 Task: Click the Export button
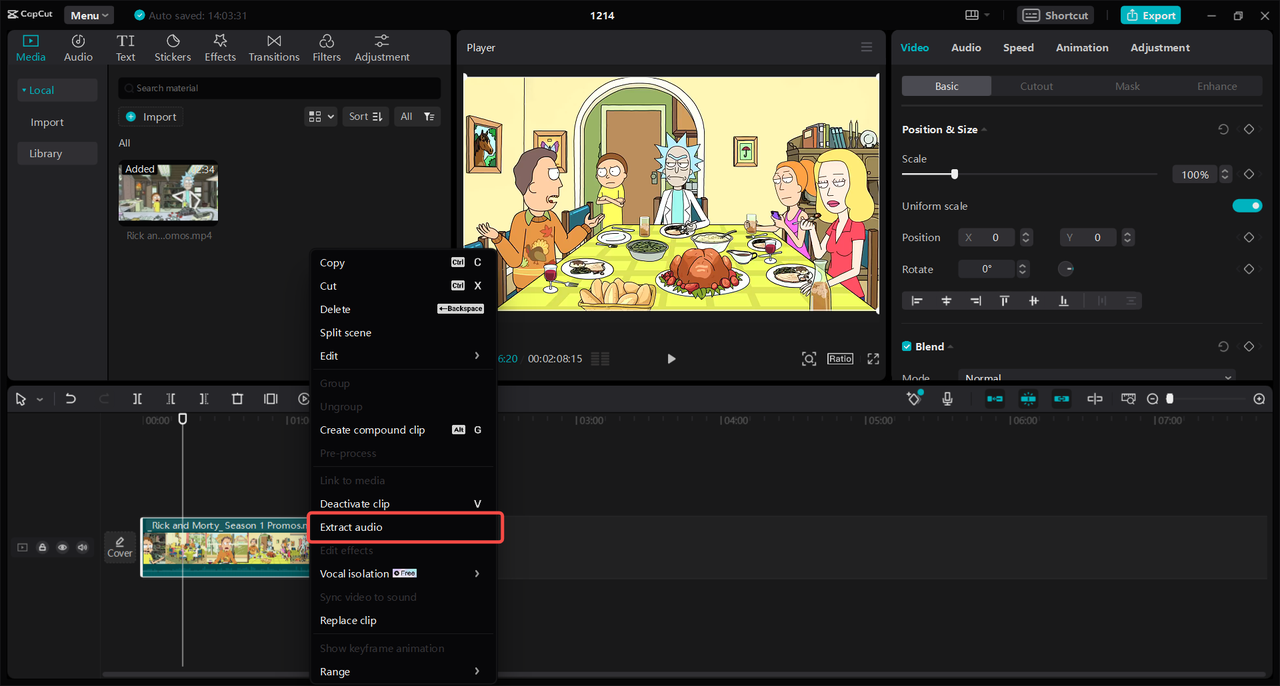pyautogui.click(x=1150, y=15)
